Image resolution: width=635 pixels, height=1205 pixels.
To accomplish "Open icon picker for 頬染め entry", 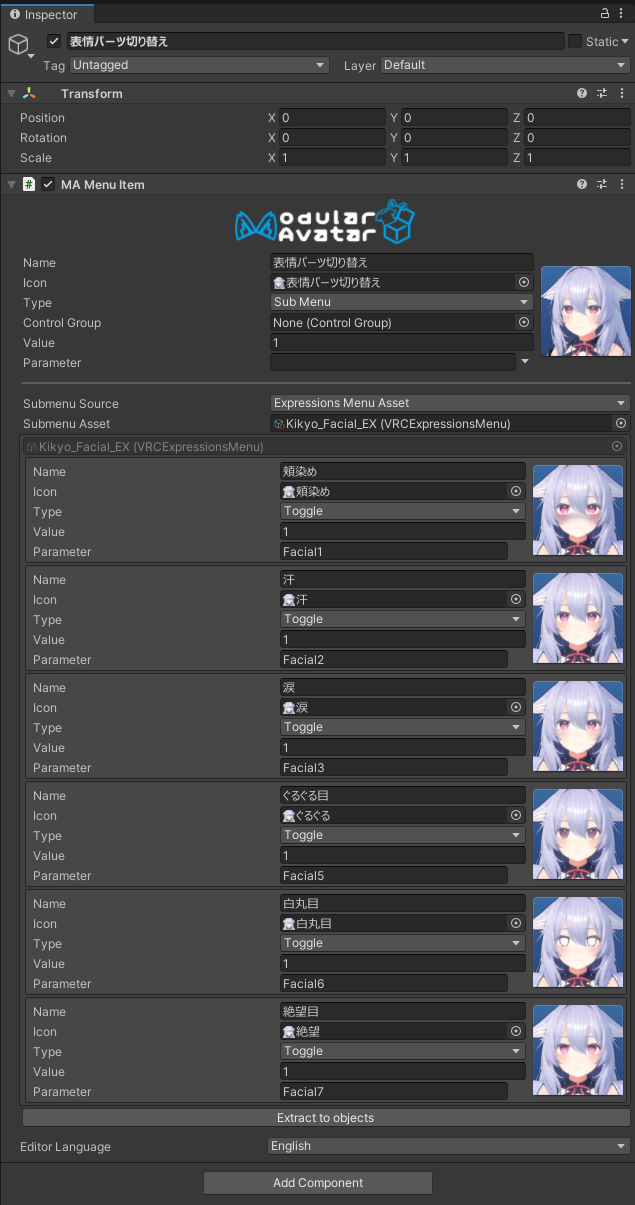I will (516, 491).
